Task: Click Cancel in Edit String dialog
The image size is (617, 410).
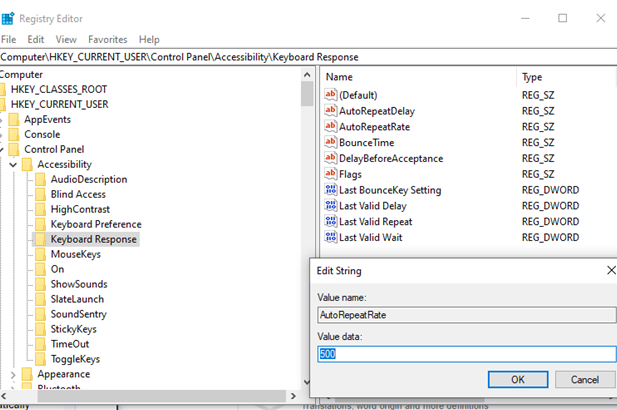Action: coord(585,379)
